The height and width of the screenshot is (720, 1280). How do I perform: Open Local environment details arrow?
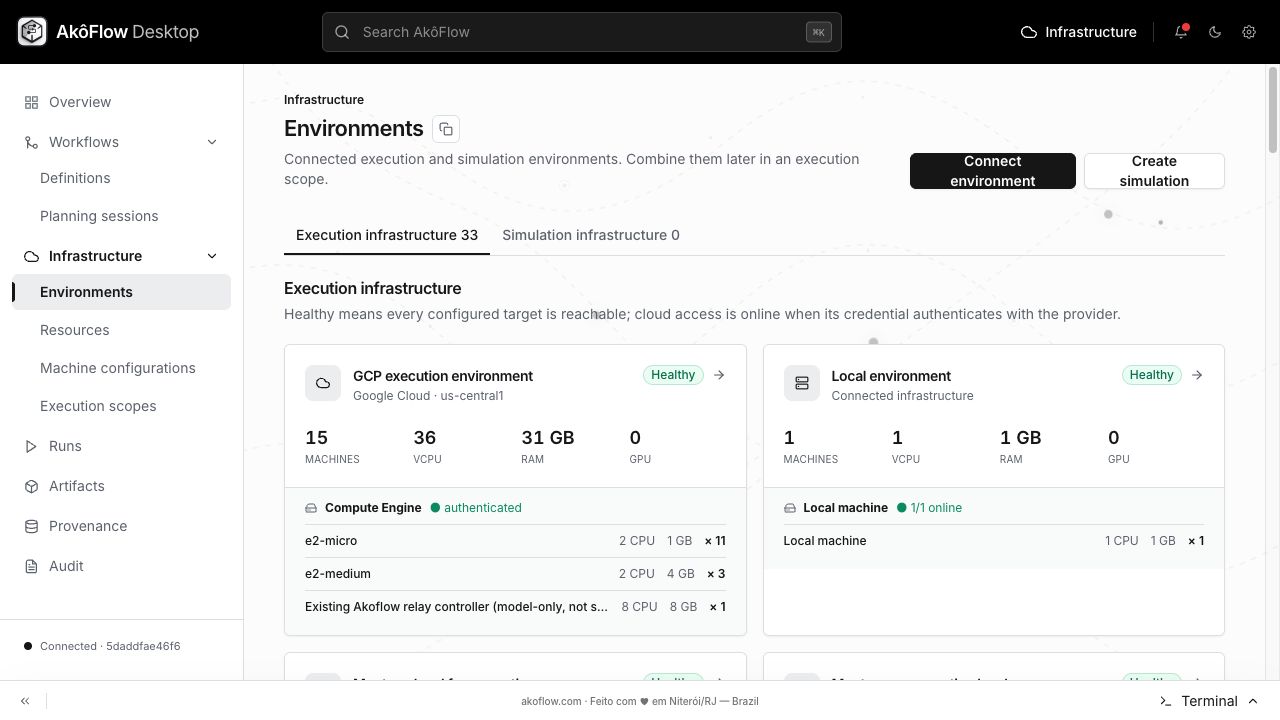1197,375
